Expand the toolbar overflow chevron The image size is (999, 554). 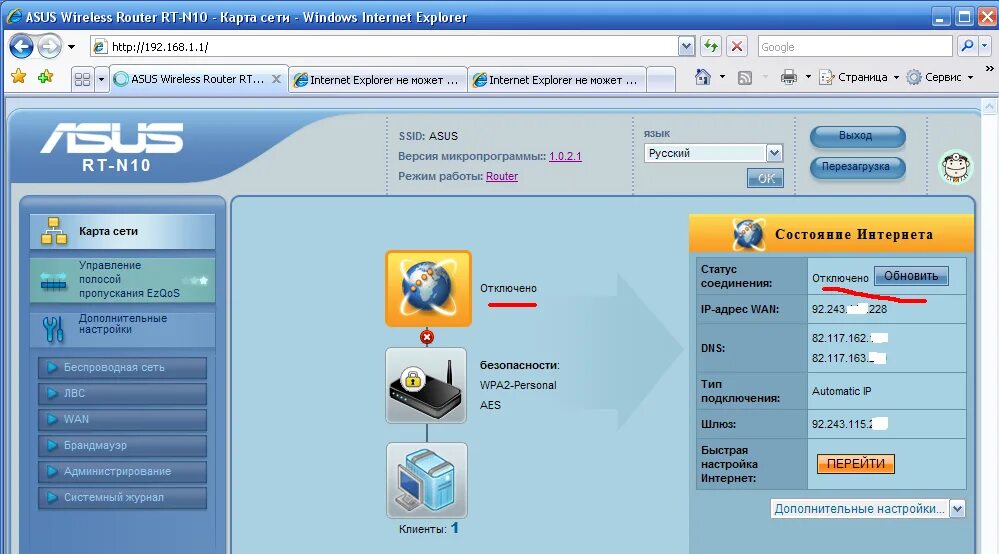pos(989,68)
